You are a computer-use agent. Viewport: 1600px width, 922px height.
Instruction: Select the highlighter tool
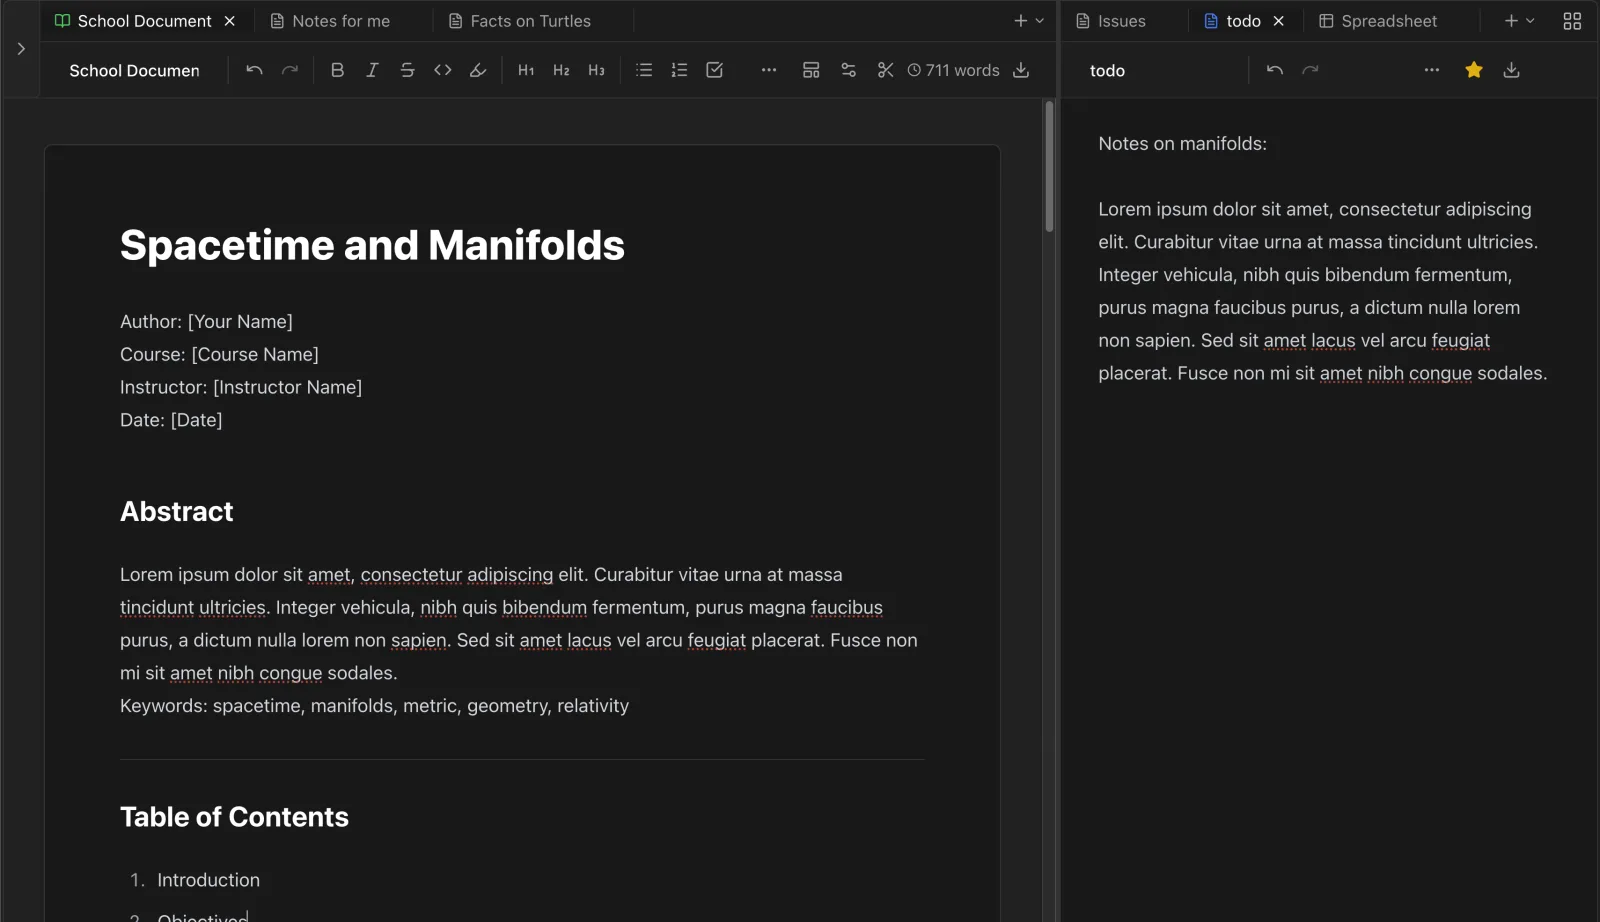click(x=478, y=70)
